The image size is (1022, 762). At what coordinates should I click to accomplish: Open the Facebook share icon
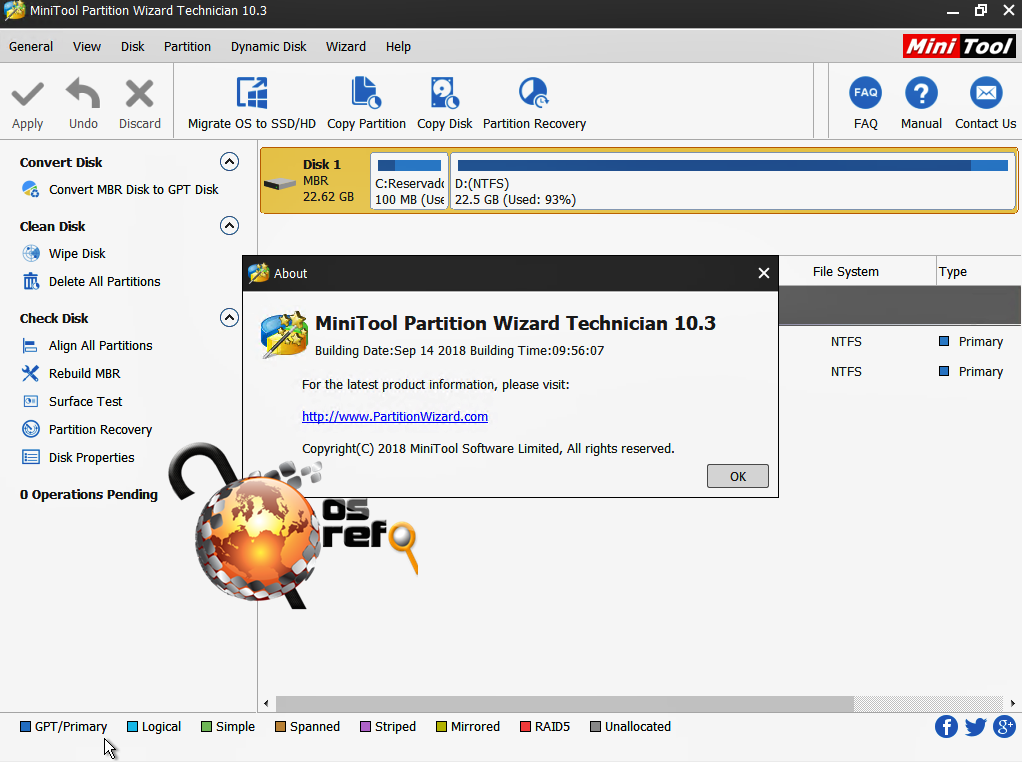coord(946,726)
